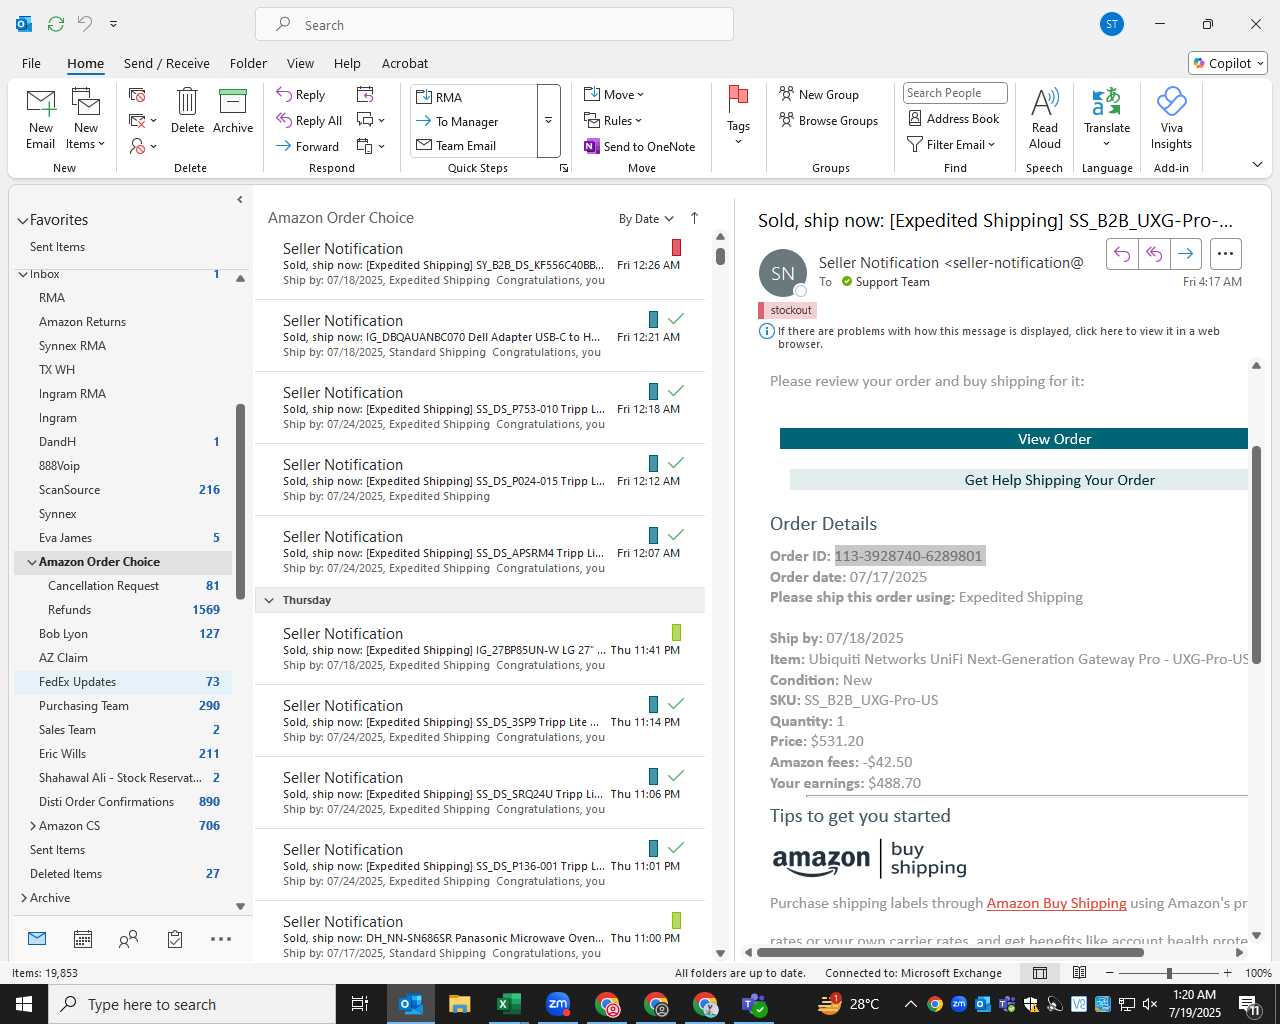Click Get Help Shipping Your Order
Viewport: 1280px width, 1024px height.
(1019, 480)
